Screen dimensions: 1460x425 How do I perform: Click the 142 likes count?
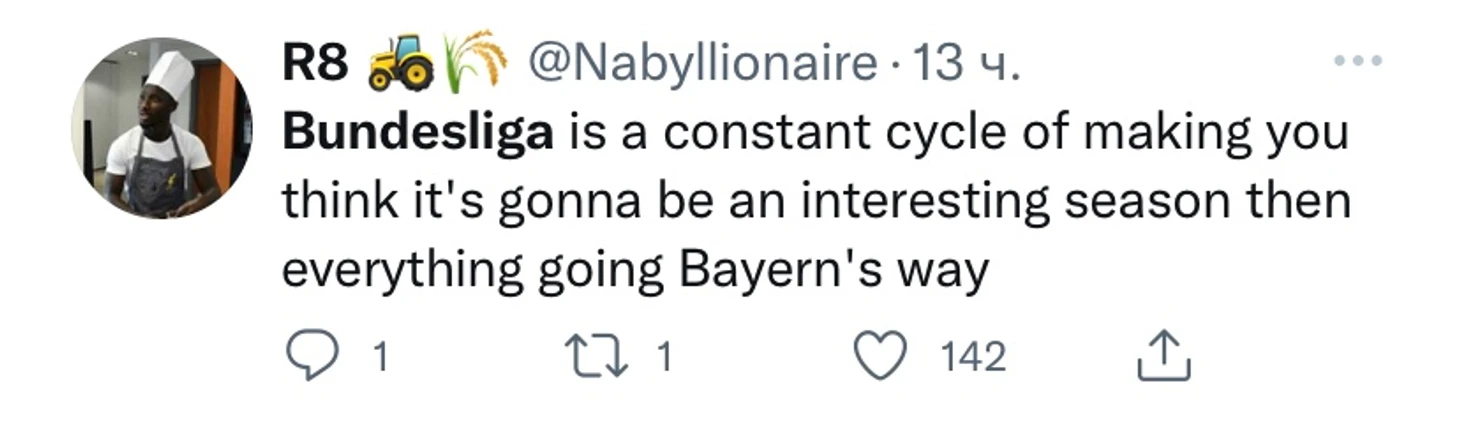[x=972, y=358]
